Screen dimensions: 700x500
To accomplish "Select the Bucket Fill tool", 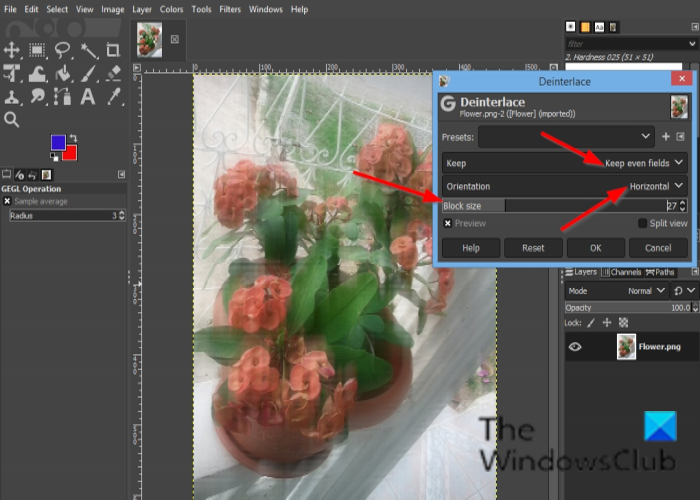I will (x=63, y=73).
